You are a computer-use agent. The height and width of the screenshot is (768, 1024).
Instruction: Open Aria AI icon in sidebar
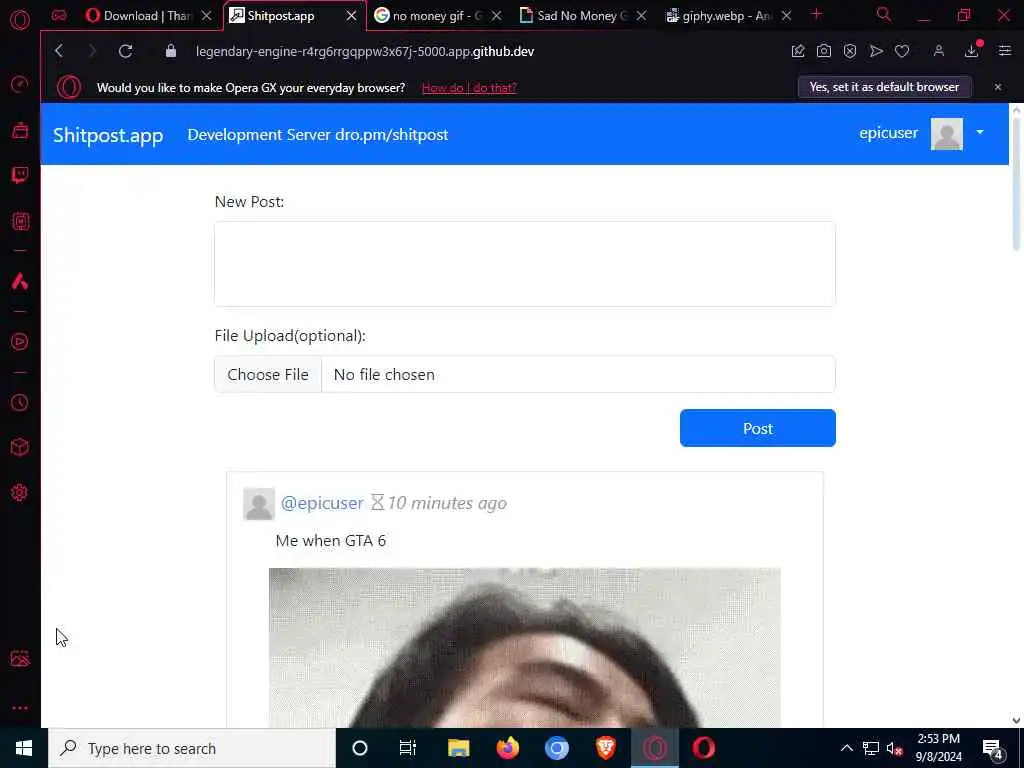click(x=20, y=281)
